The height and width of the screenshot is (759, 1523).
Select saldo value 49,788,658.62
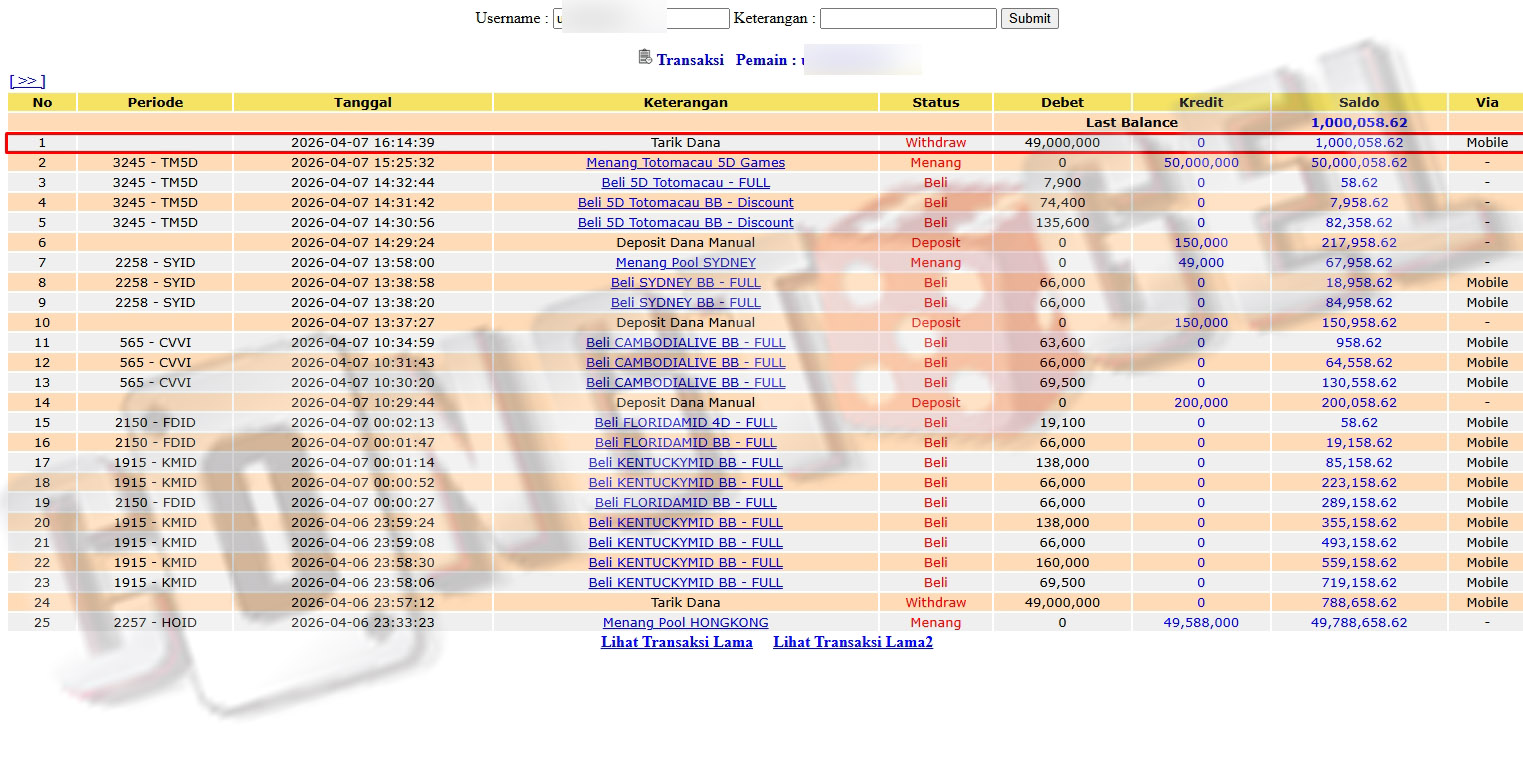tap(1359, 623)
